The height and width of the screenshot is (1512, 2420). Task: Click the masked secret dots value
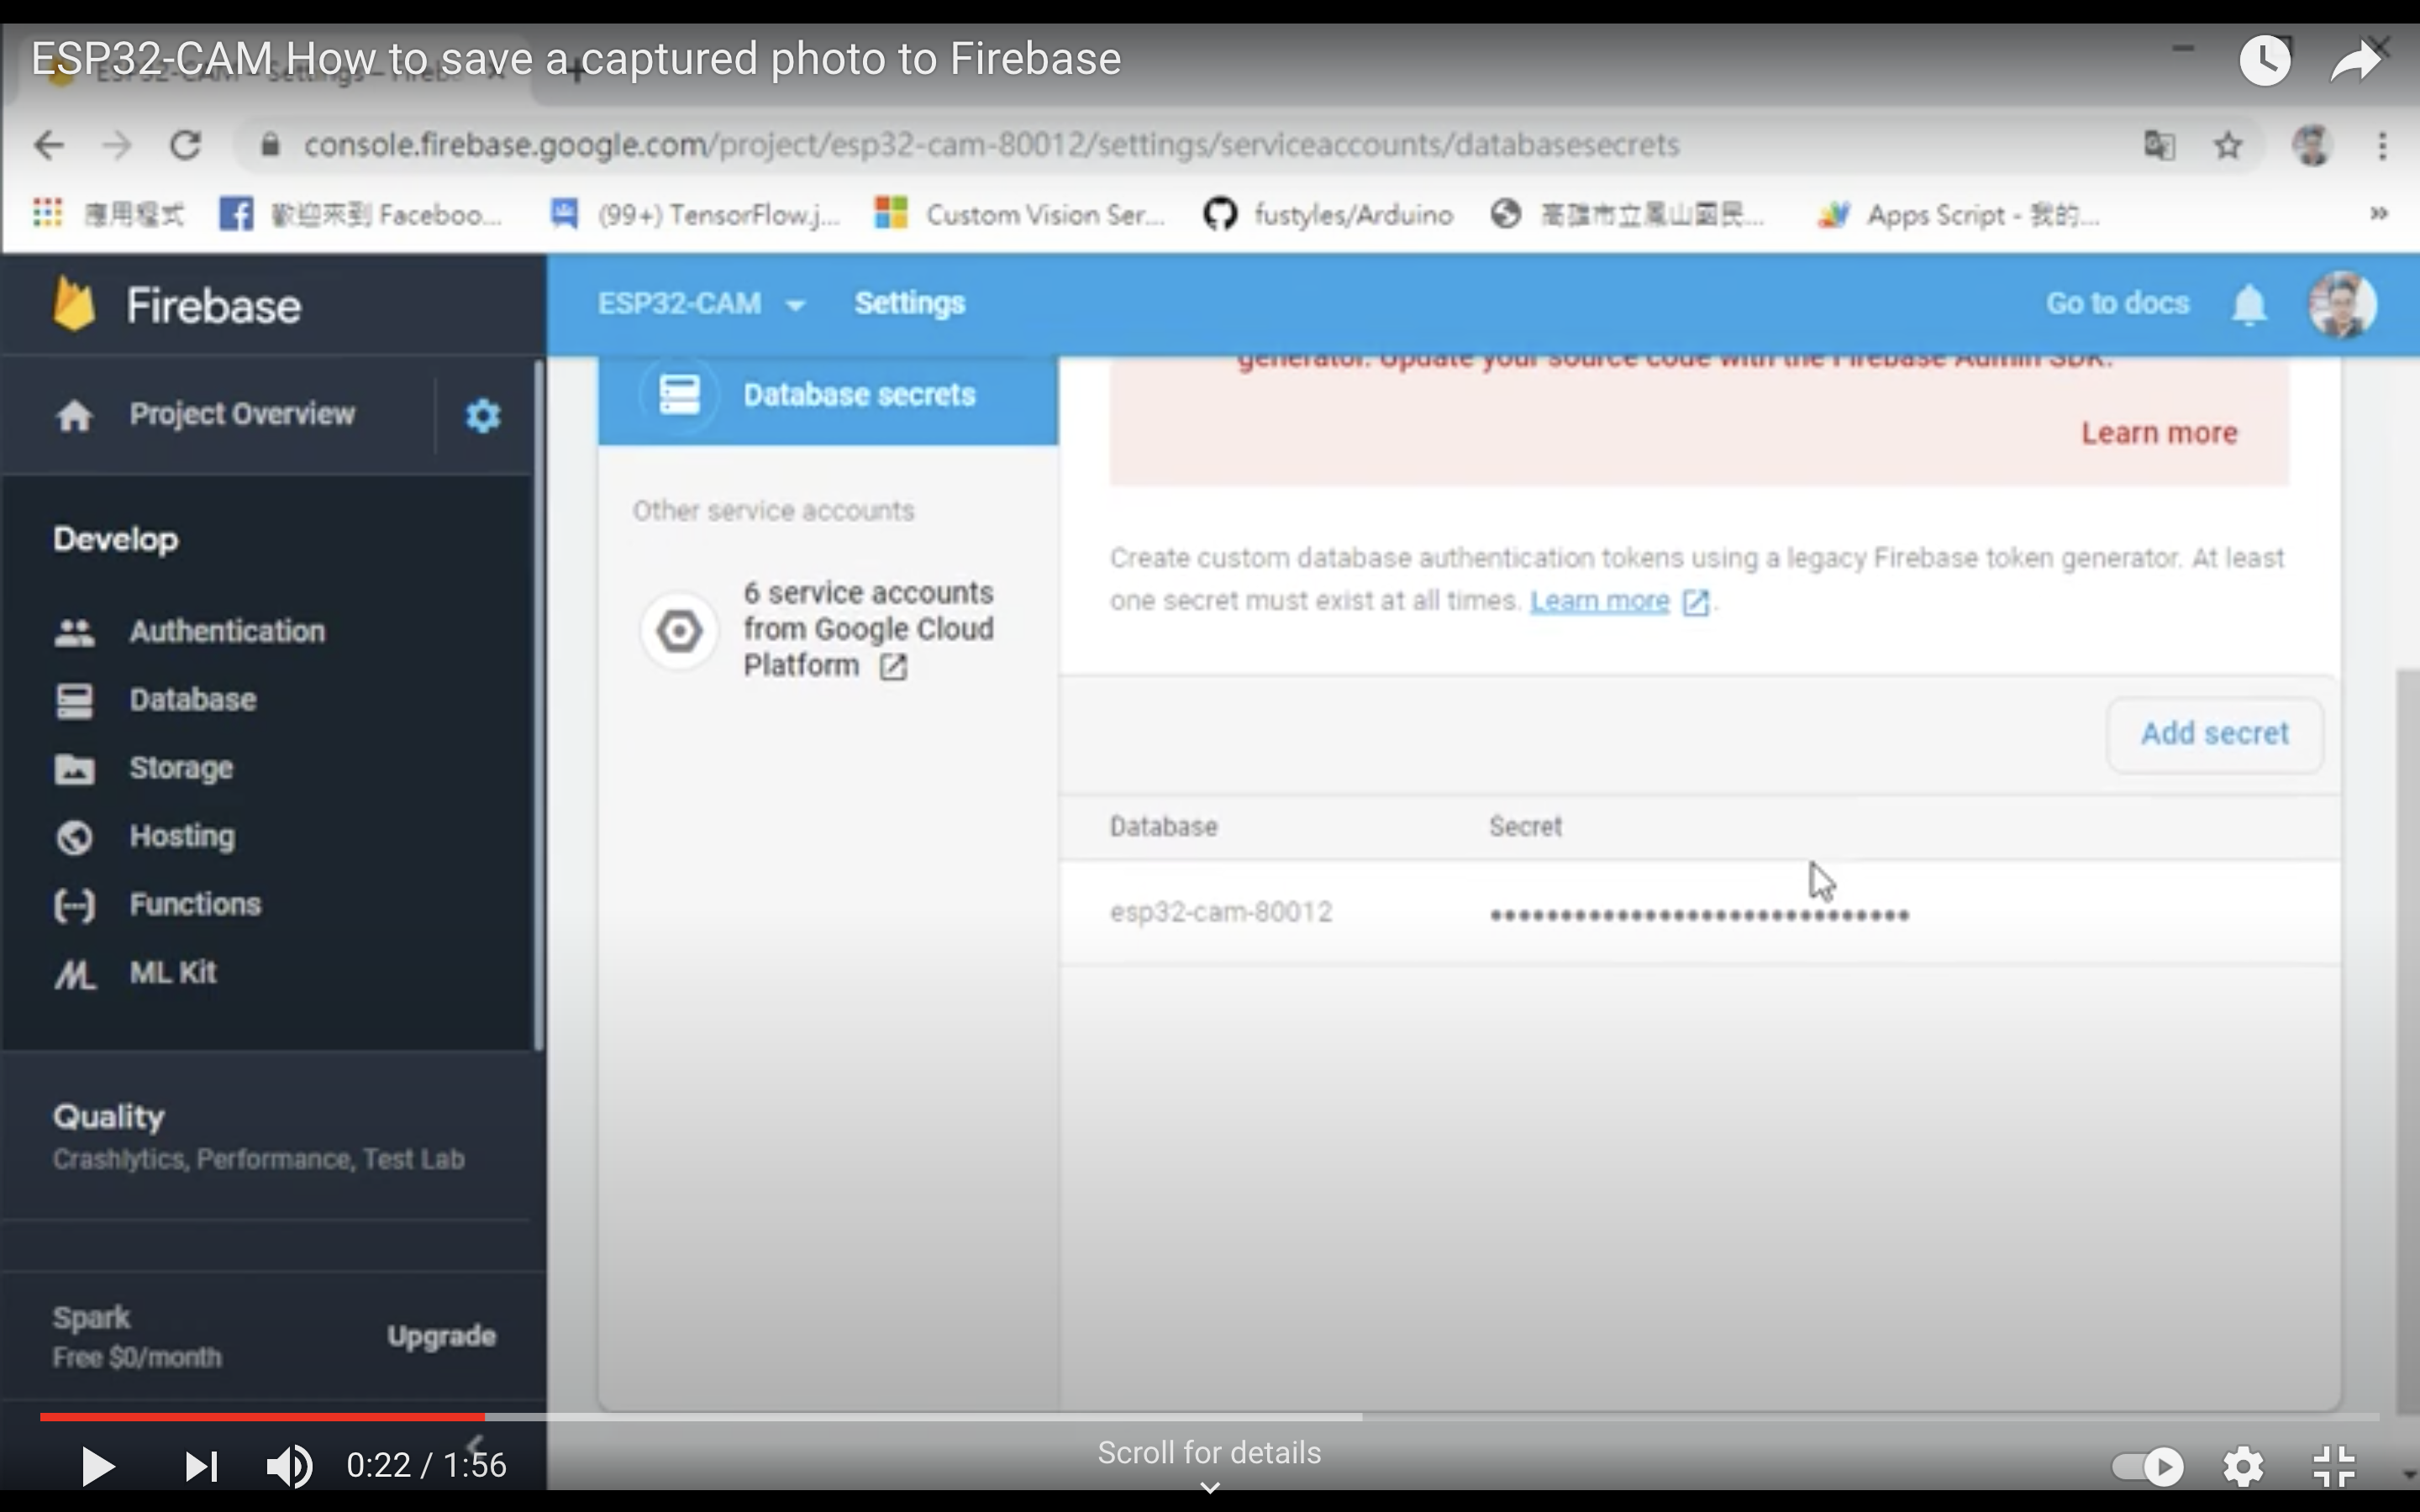(x=1699, y=915)
